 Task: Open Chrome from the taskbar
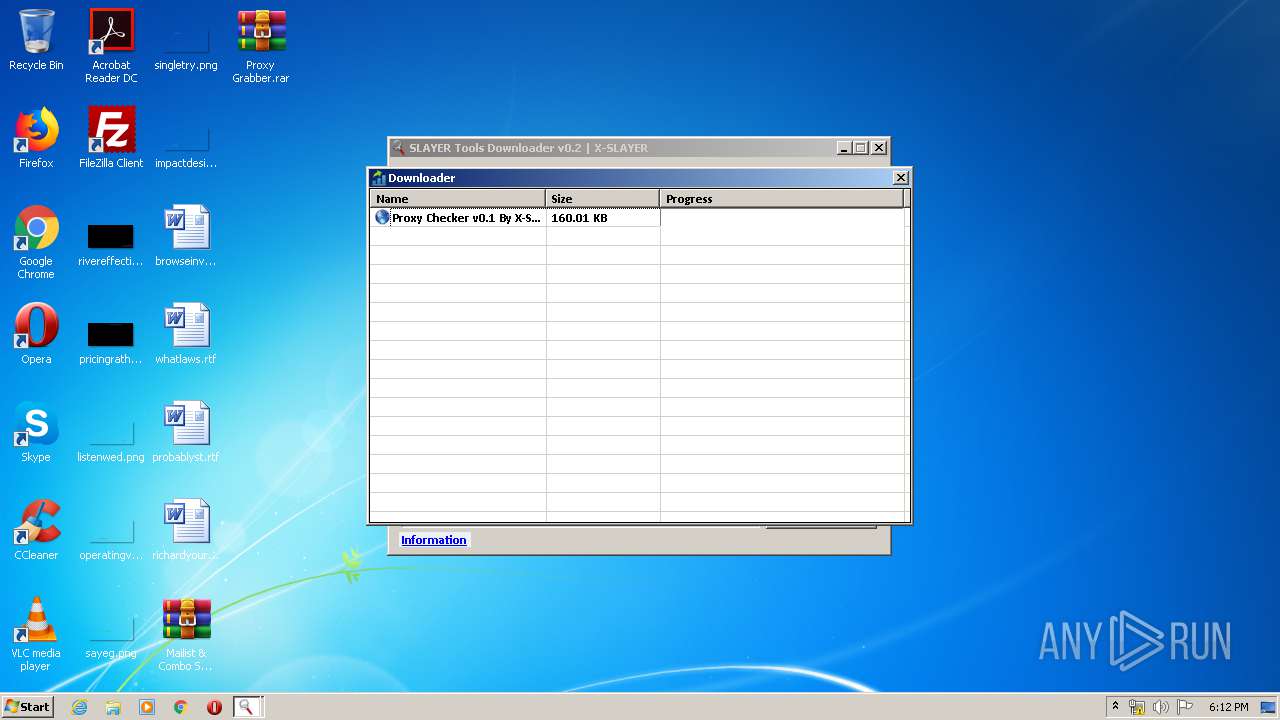(x=181, y=707)
